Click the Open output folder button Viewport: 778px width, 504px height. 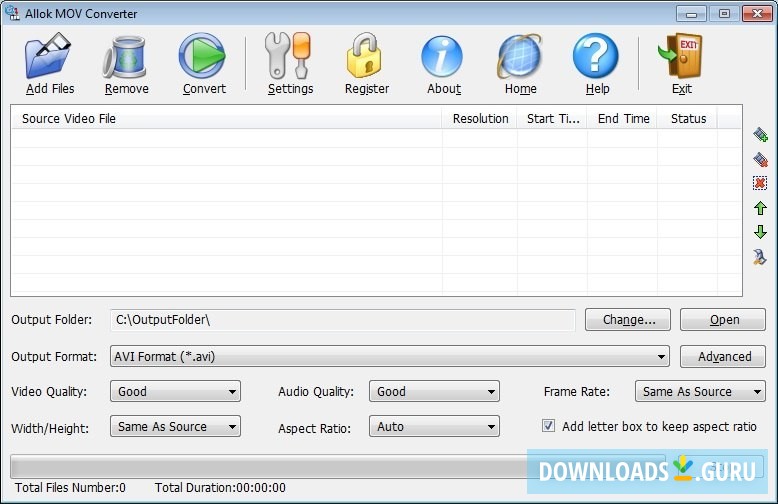723,319
